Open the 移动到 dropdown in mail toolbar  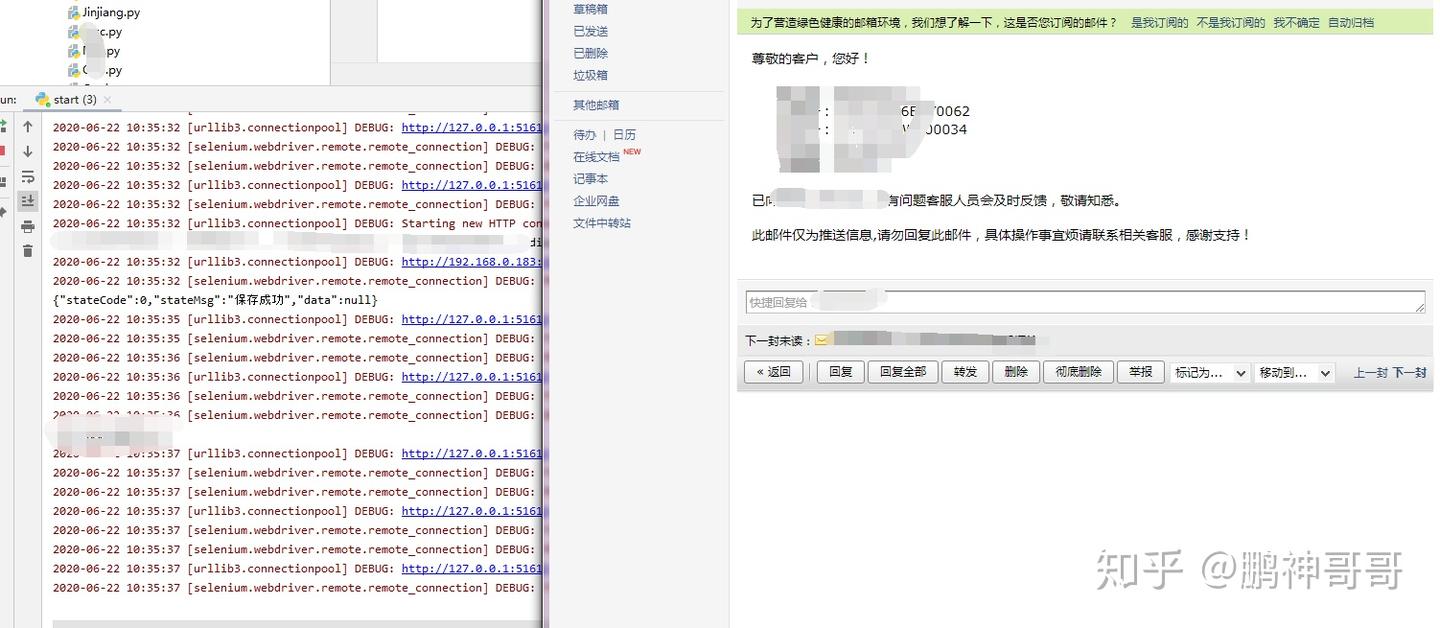click(x=1294, y=371)
